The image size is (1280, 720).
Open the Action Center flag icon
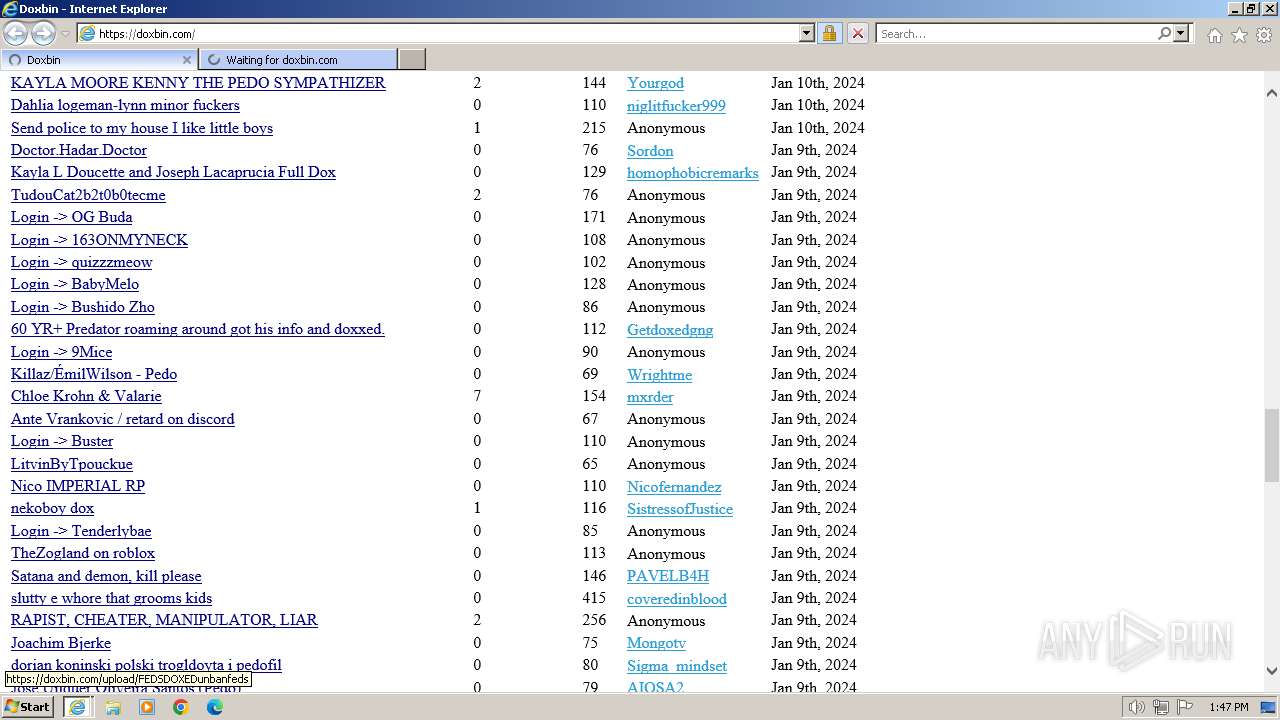pos(1185,707)
